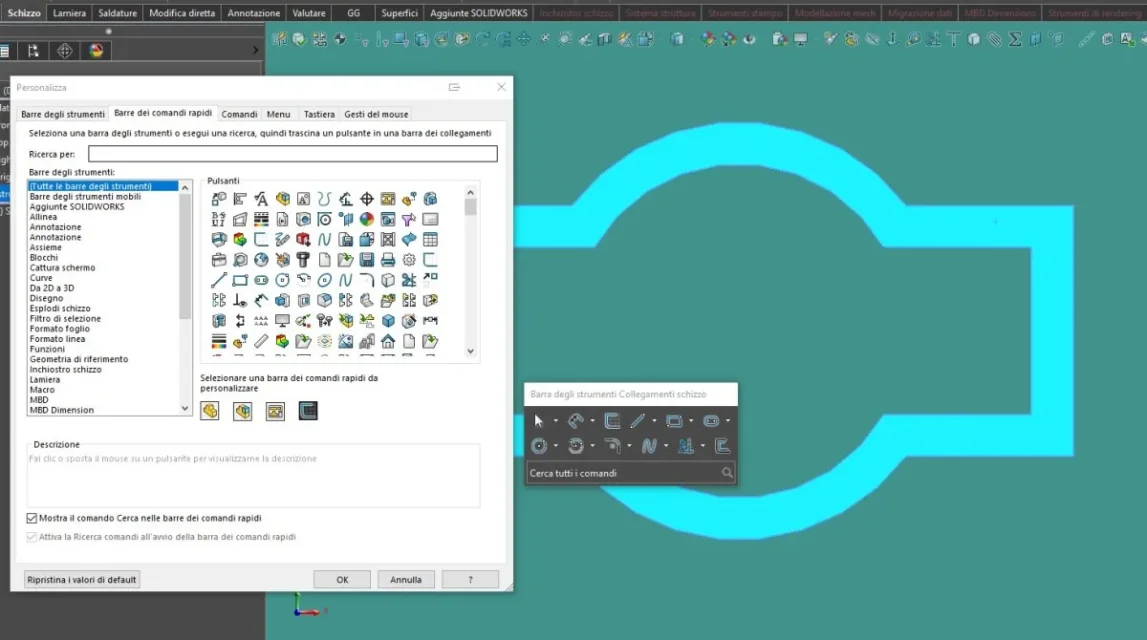
Task: Open dropdown arrow beside the Spline tool
Action: (666, 445)
